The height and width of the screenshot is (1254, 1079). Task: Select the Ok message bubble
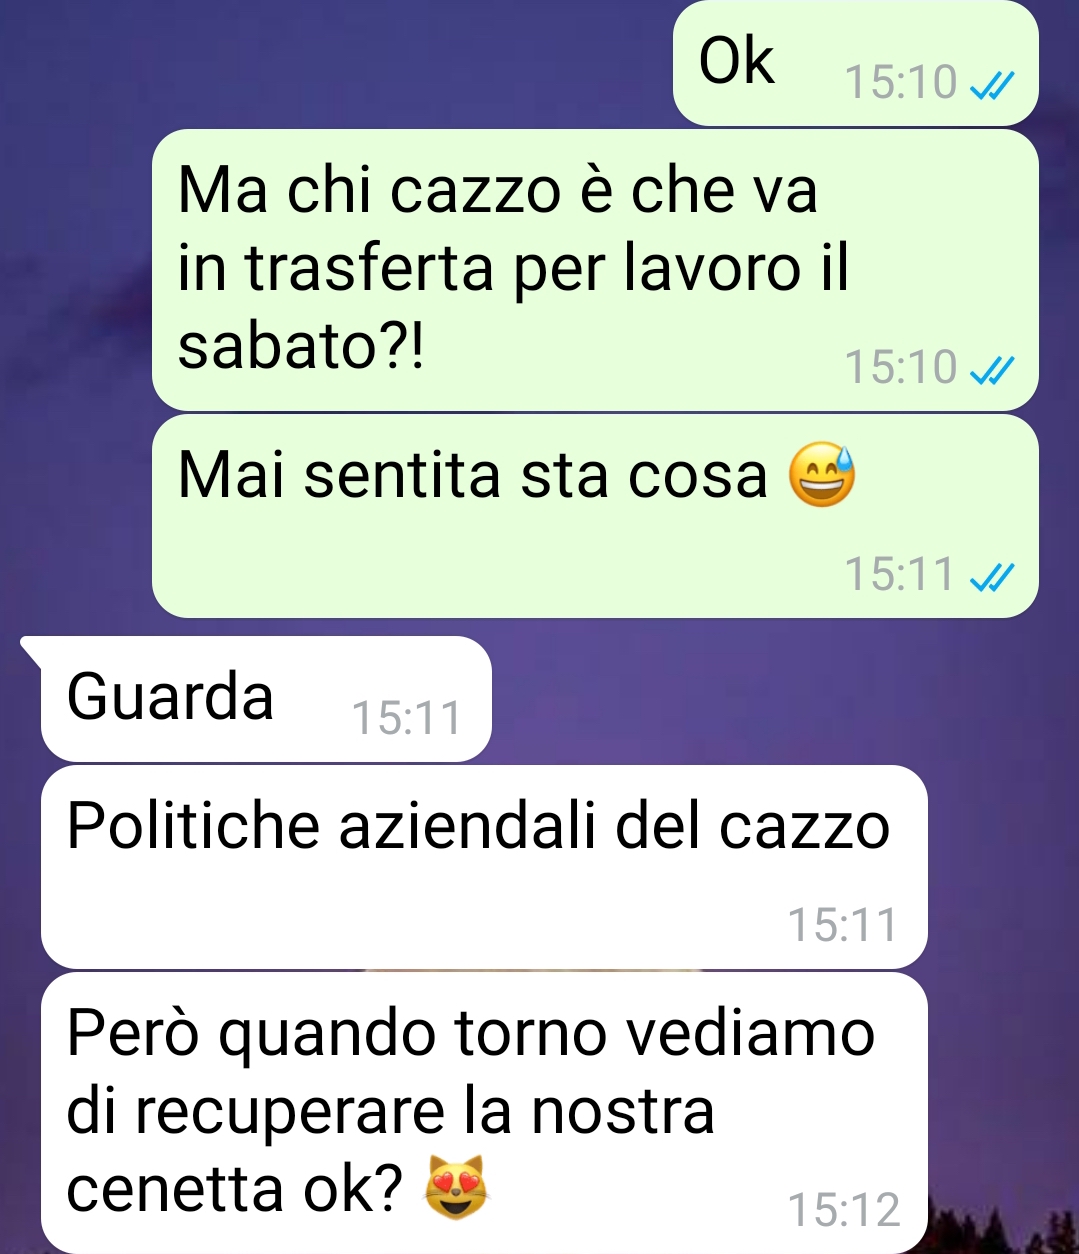856,63
